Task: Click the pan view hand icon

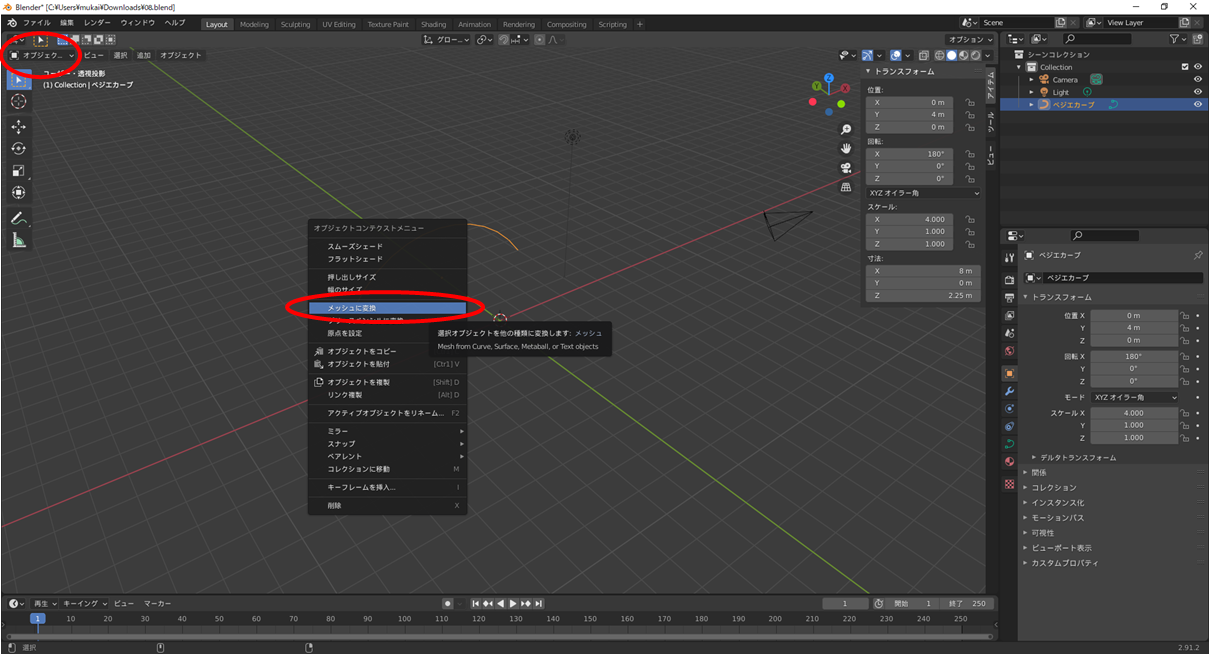Action: point(846,148)
